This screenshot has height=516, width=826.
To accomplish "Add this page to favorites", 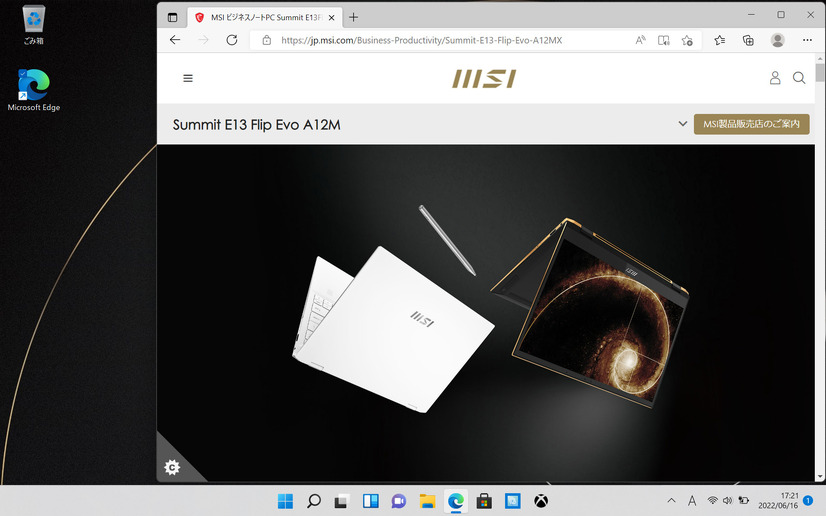I will (687, 40).
